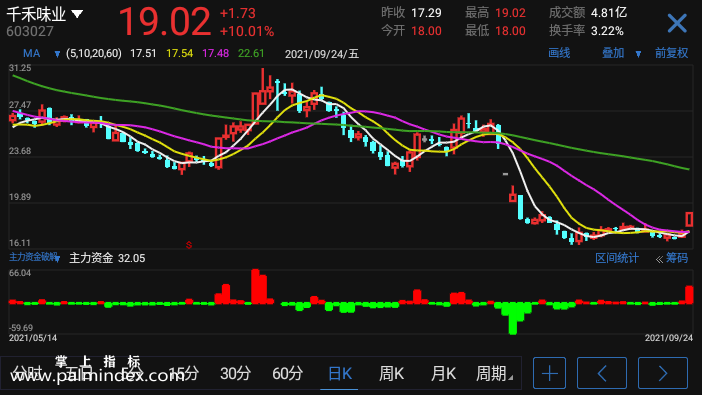Click the percent change +10.01%
Image resolution: width=702 pixels, height=395 pixels.
click(x=247, y=31)
